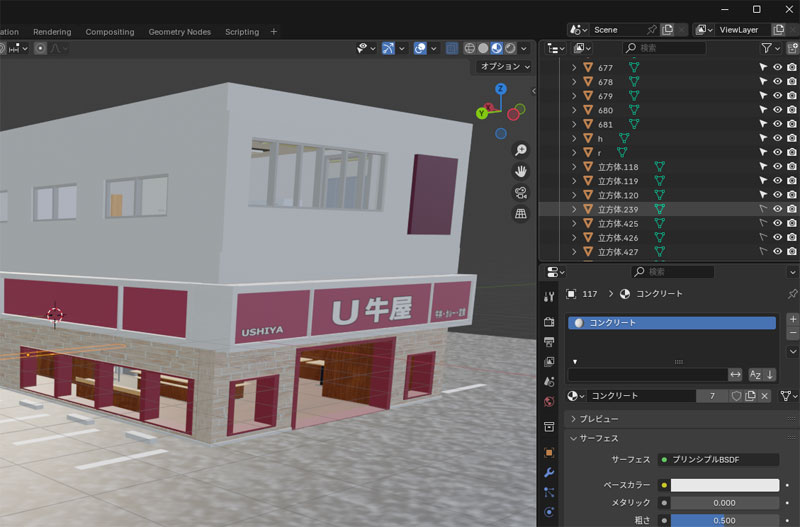Viewport: 800px width, 527px height.
Task: Open the View Layer properties tab
Action: (549, 362)
